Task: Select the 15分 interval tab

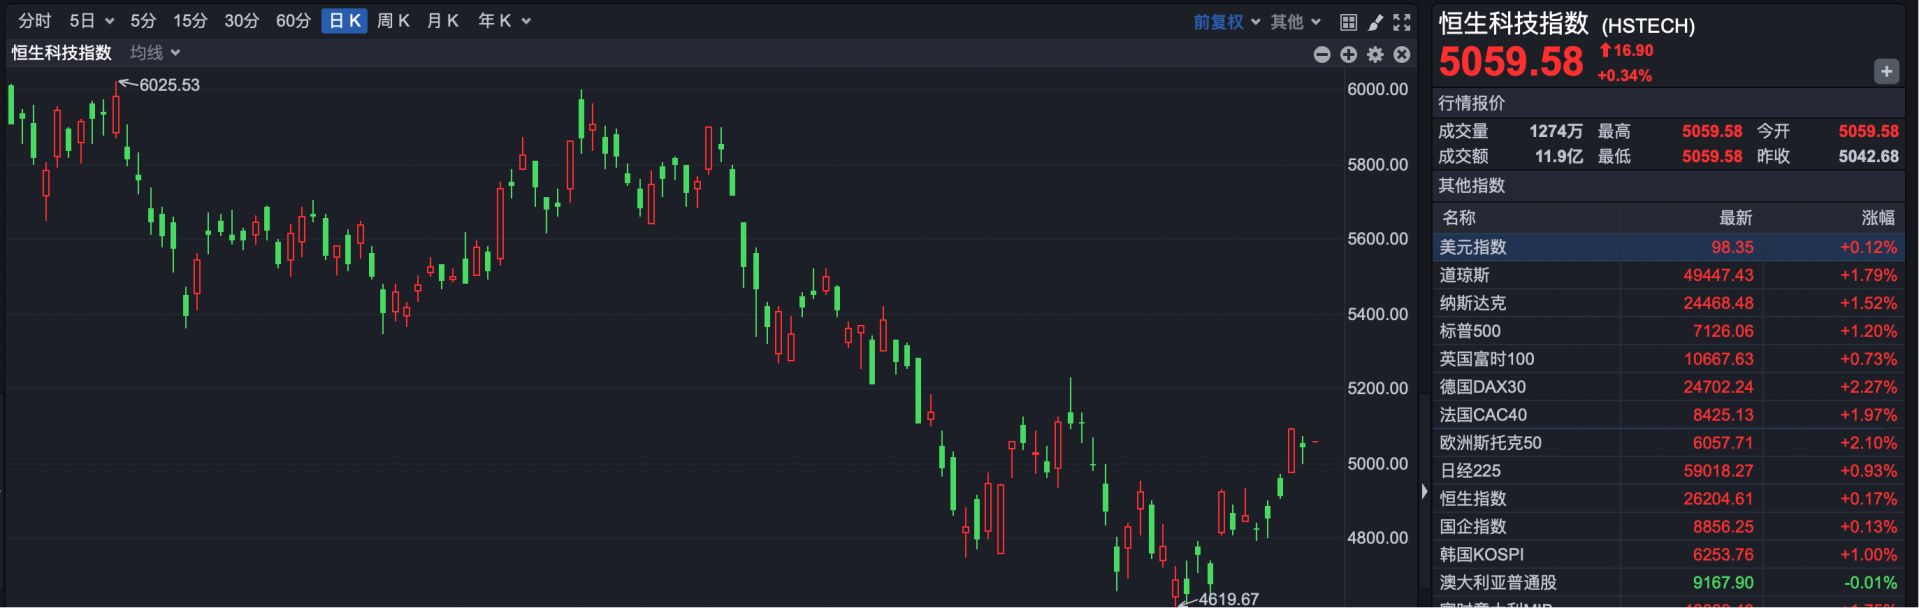Action: [x=190, y=21]
